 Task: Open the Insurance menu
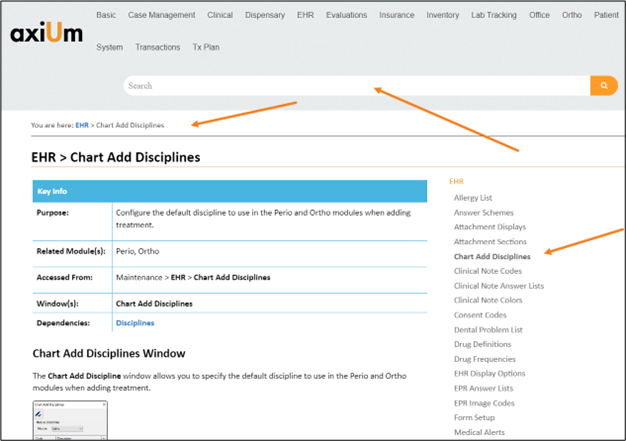(x=397, y=15)
